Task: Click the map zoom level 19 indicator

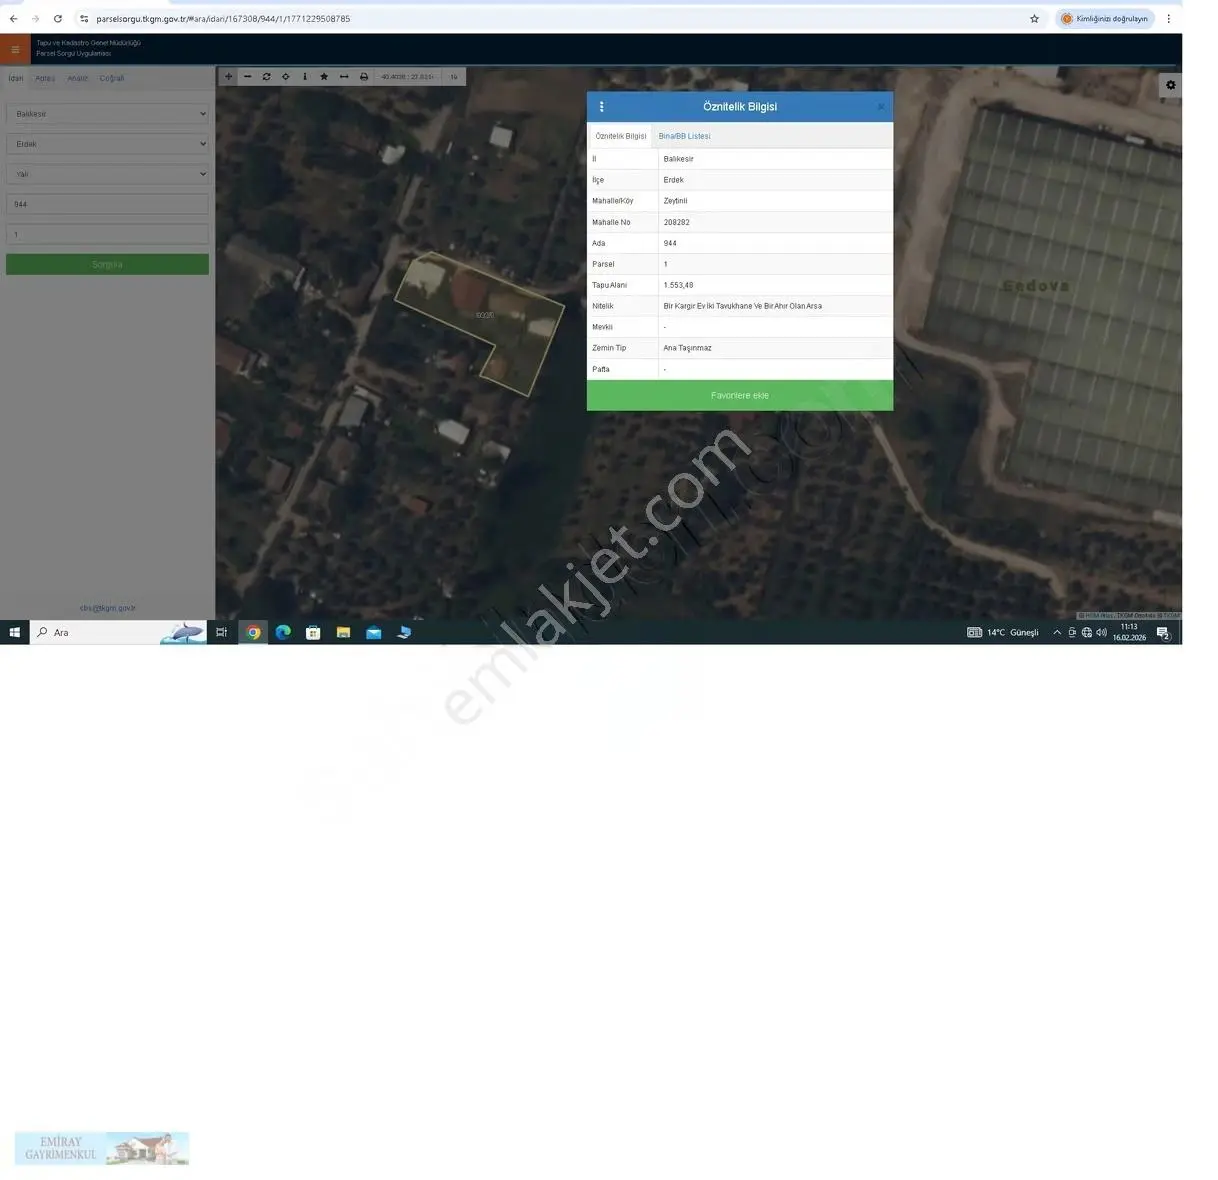Action: pyautogui.click(x=454, y=77)
